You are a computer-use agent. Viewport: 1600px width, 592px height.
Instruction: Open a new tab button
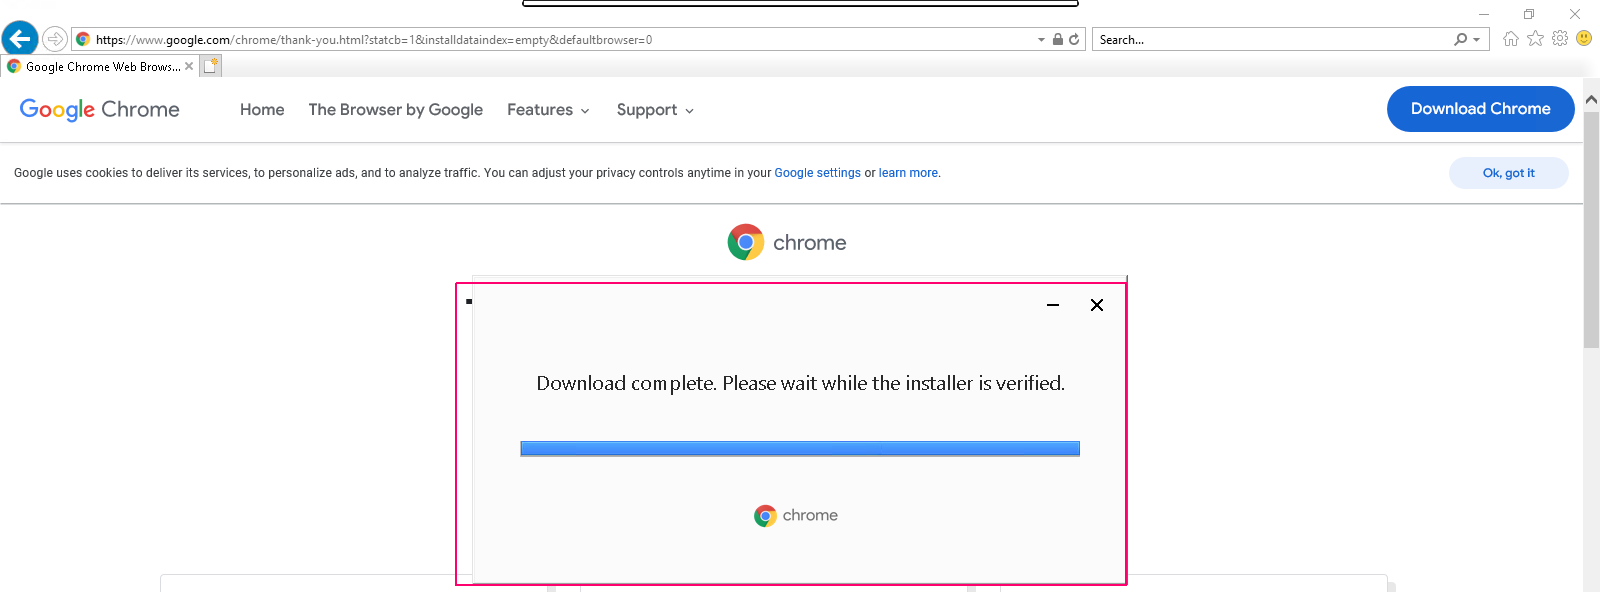210,66
